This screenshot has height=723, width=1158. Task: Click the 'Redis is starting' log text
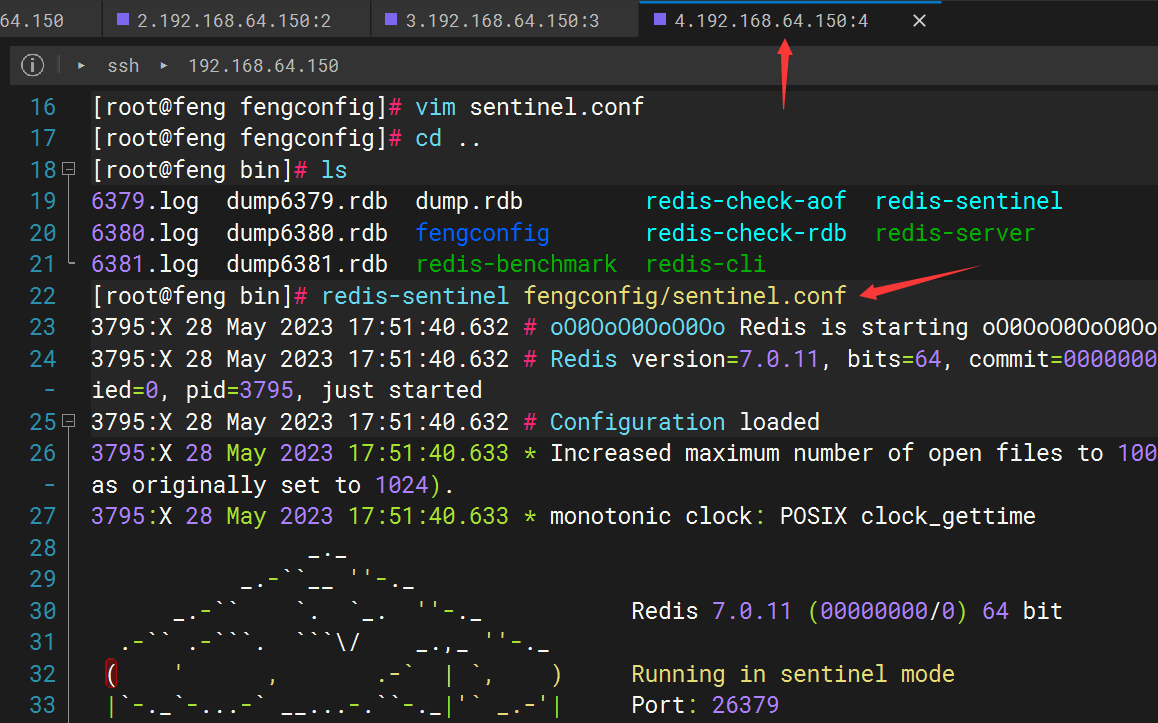pyautogui.click(x=854, y=327)
